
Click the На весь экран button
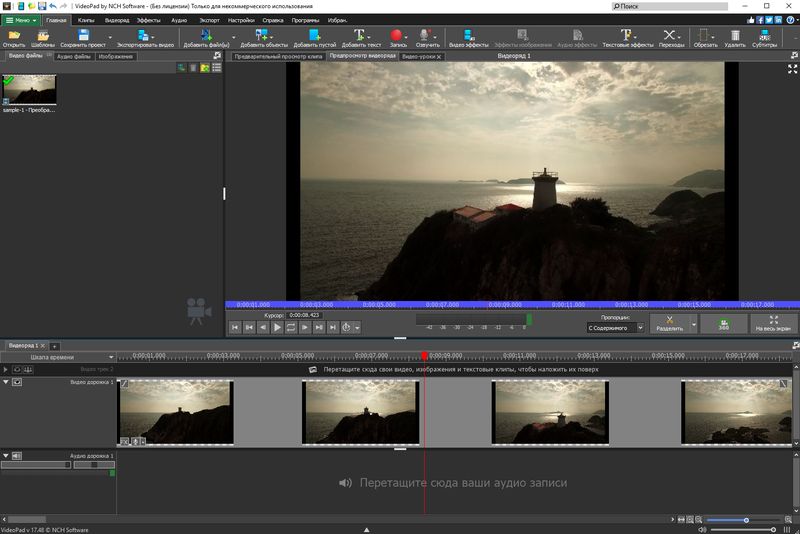coord(776,323)
